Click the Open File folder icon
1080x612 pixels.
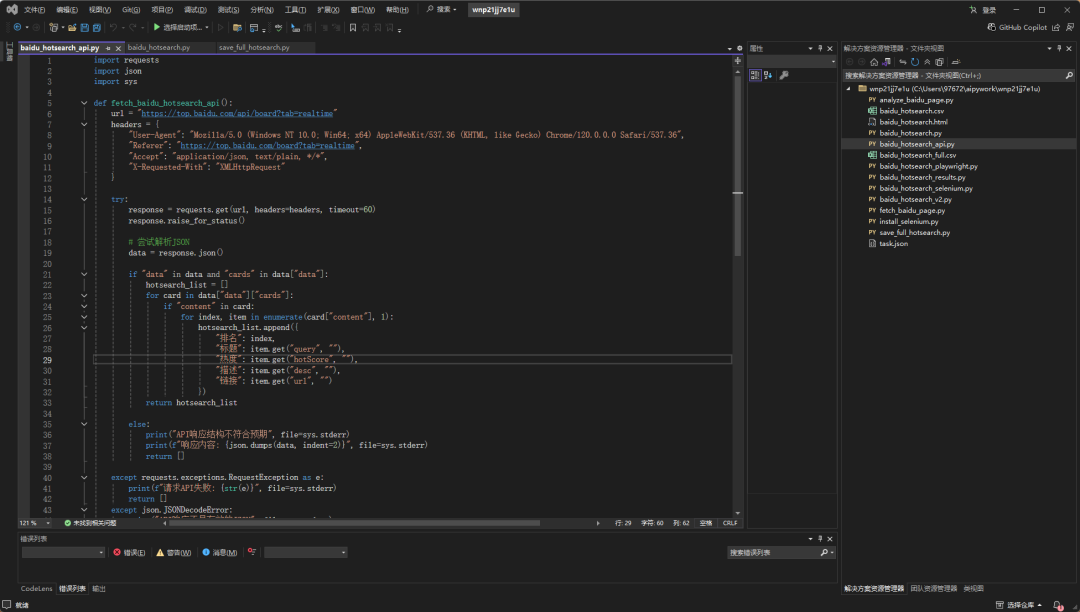(72, 28)
